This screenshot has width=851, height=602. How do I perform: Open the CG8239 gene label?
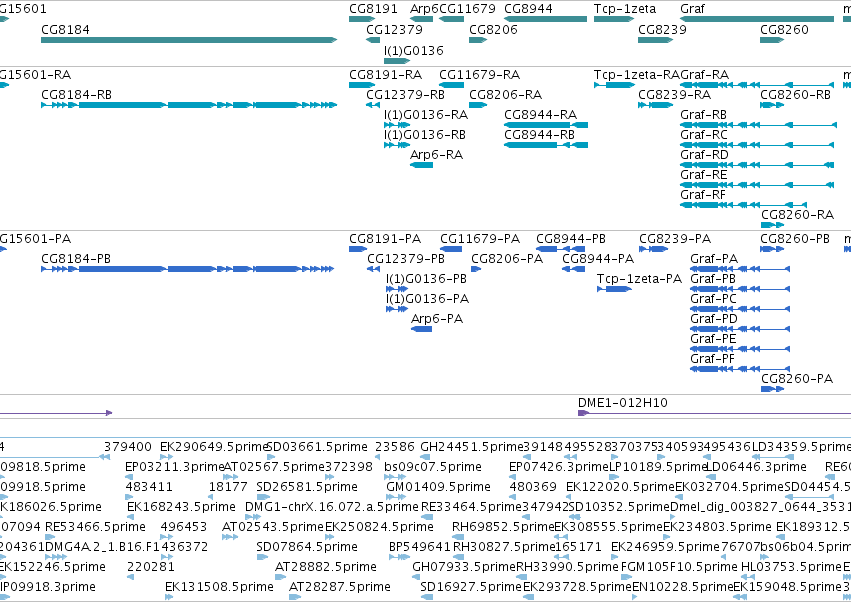pos(663,29)
